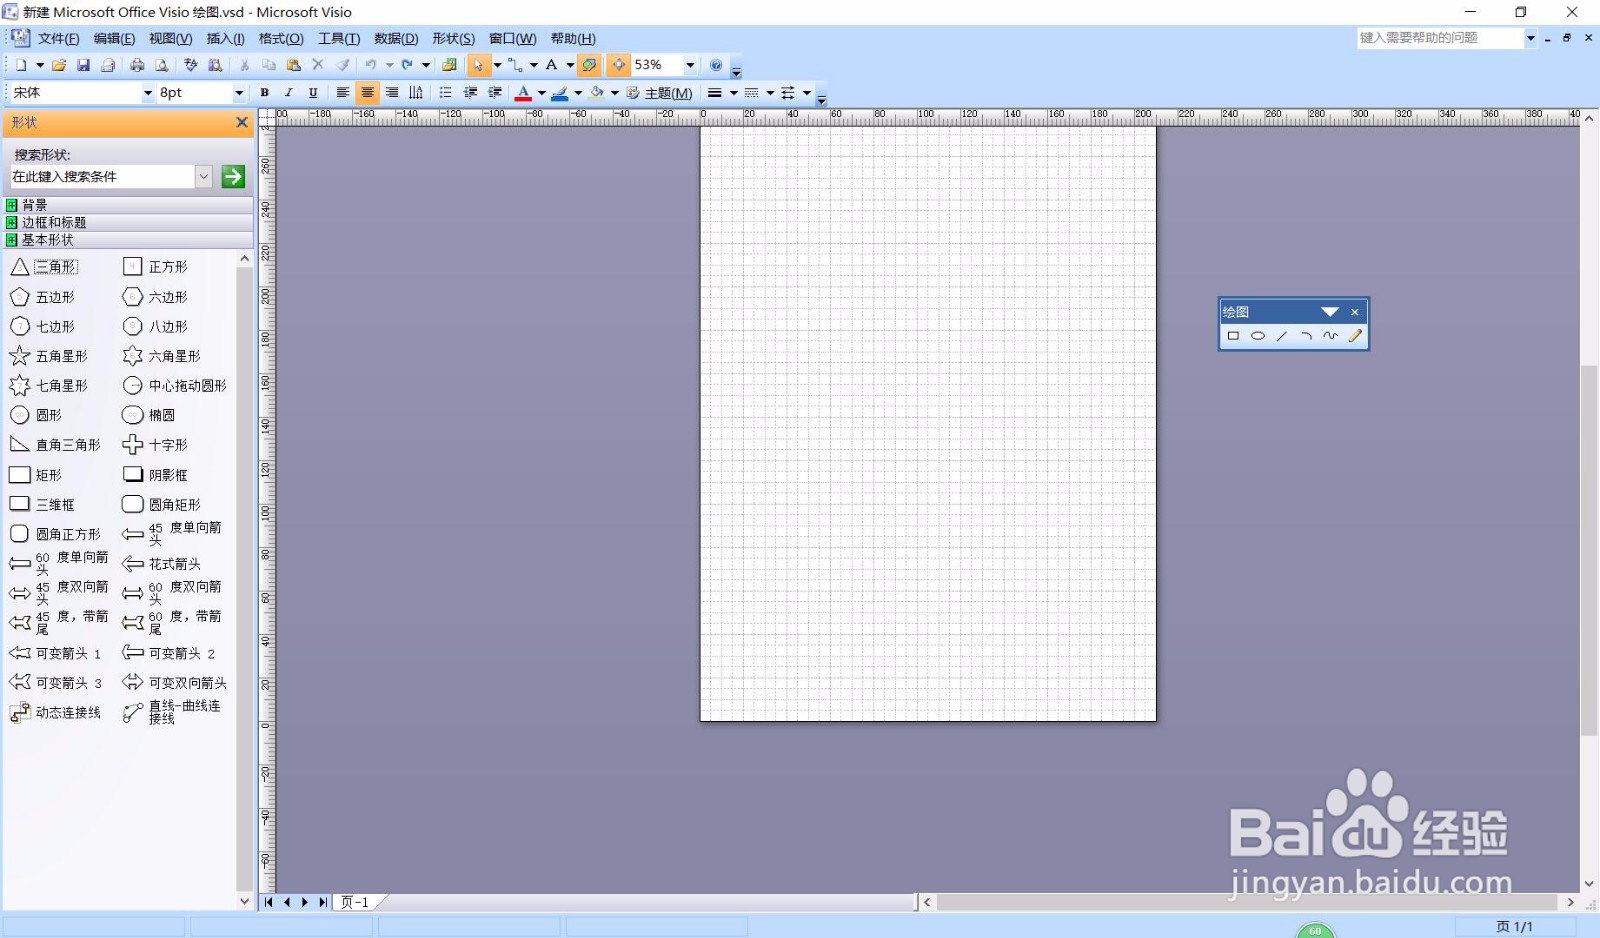The image size is (1600, 938).
Task: Expand the 边框和标题 stencil
Action: click(127, 223)
